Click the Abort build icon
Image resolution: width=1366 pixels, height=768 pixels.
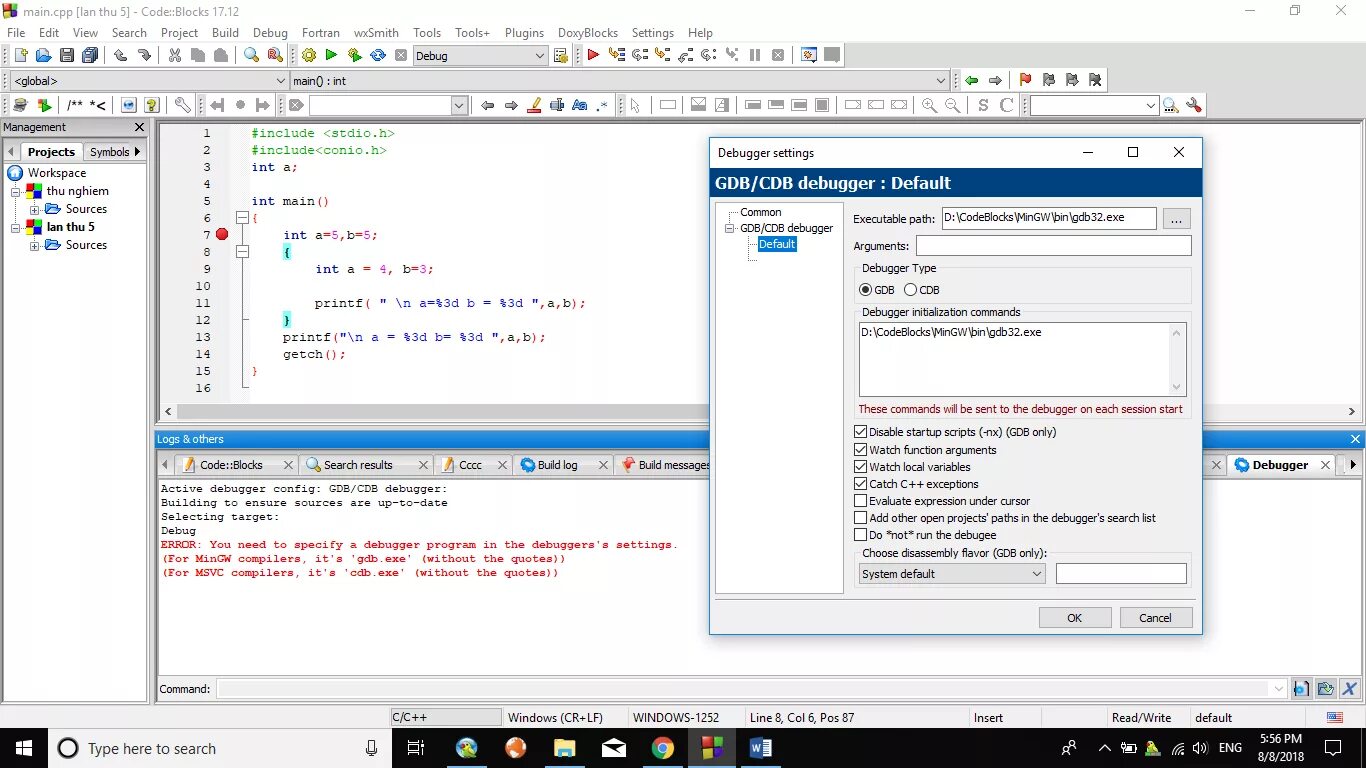point(401,56)
